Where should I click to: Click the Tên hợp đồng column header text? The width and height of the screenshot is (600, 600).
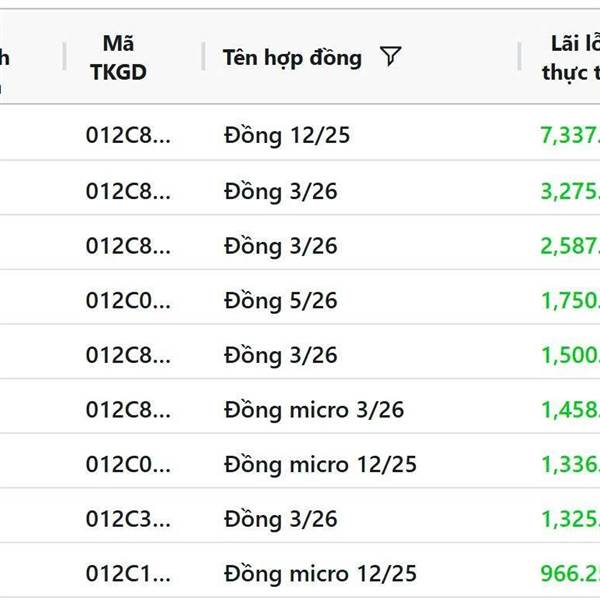[292, 57]
